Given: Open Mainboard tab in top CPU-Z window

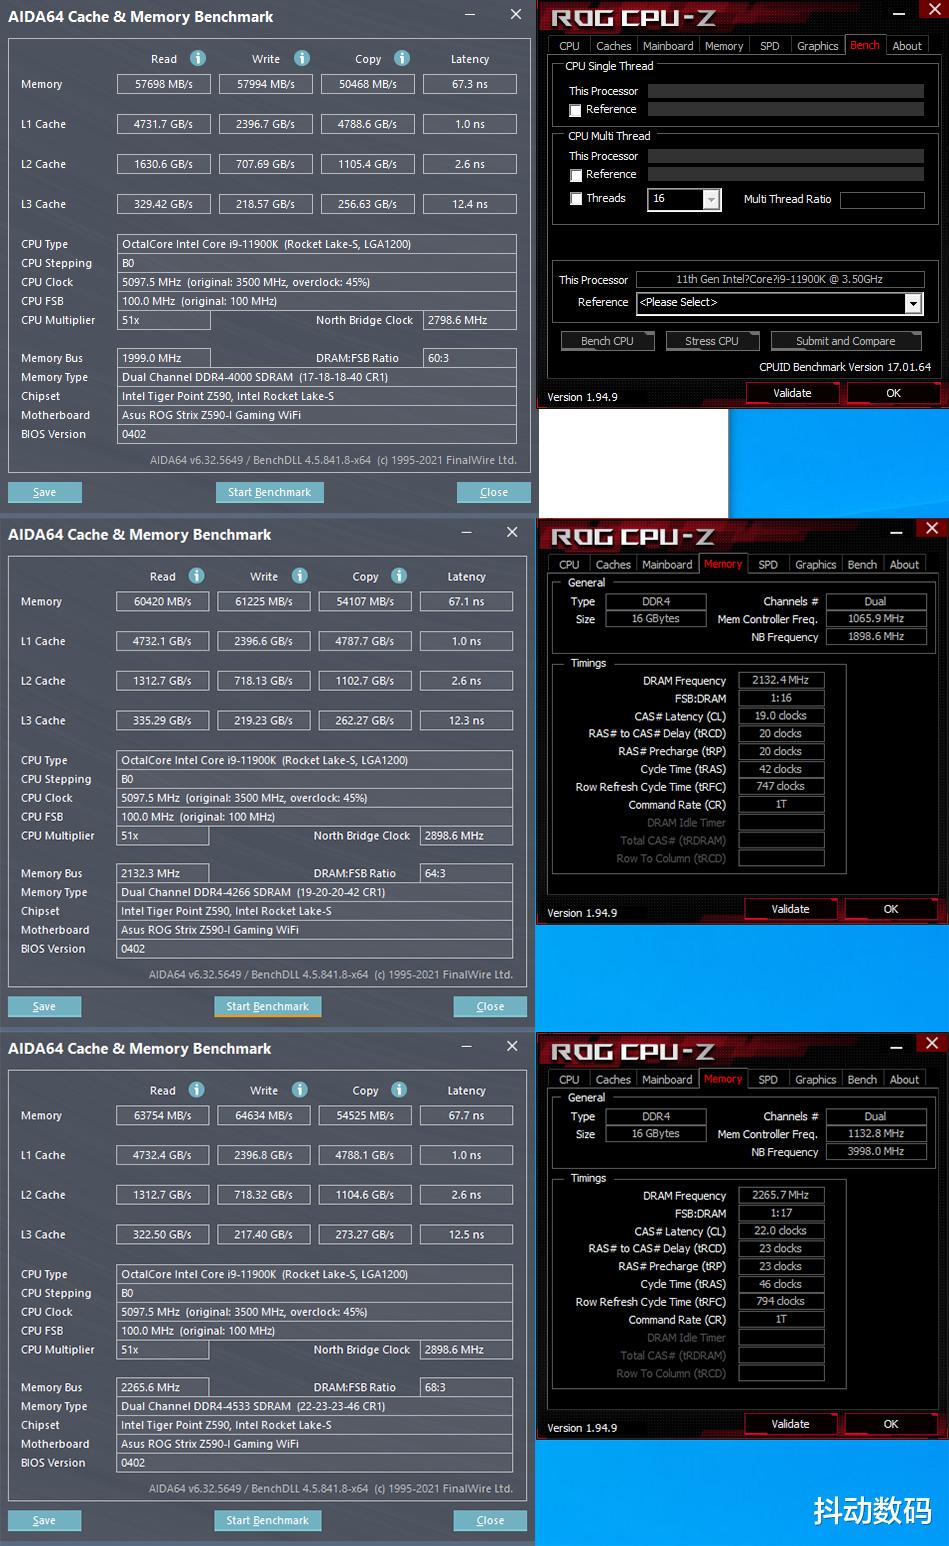Looking at the screenshot, I should [x=668, y=46].
